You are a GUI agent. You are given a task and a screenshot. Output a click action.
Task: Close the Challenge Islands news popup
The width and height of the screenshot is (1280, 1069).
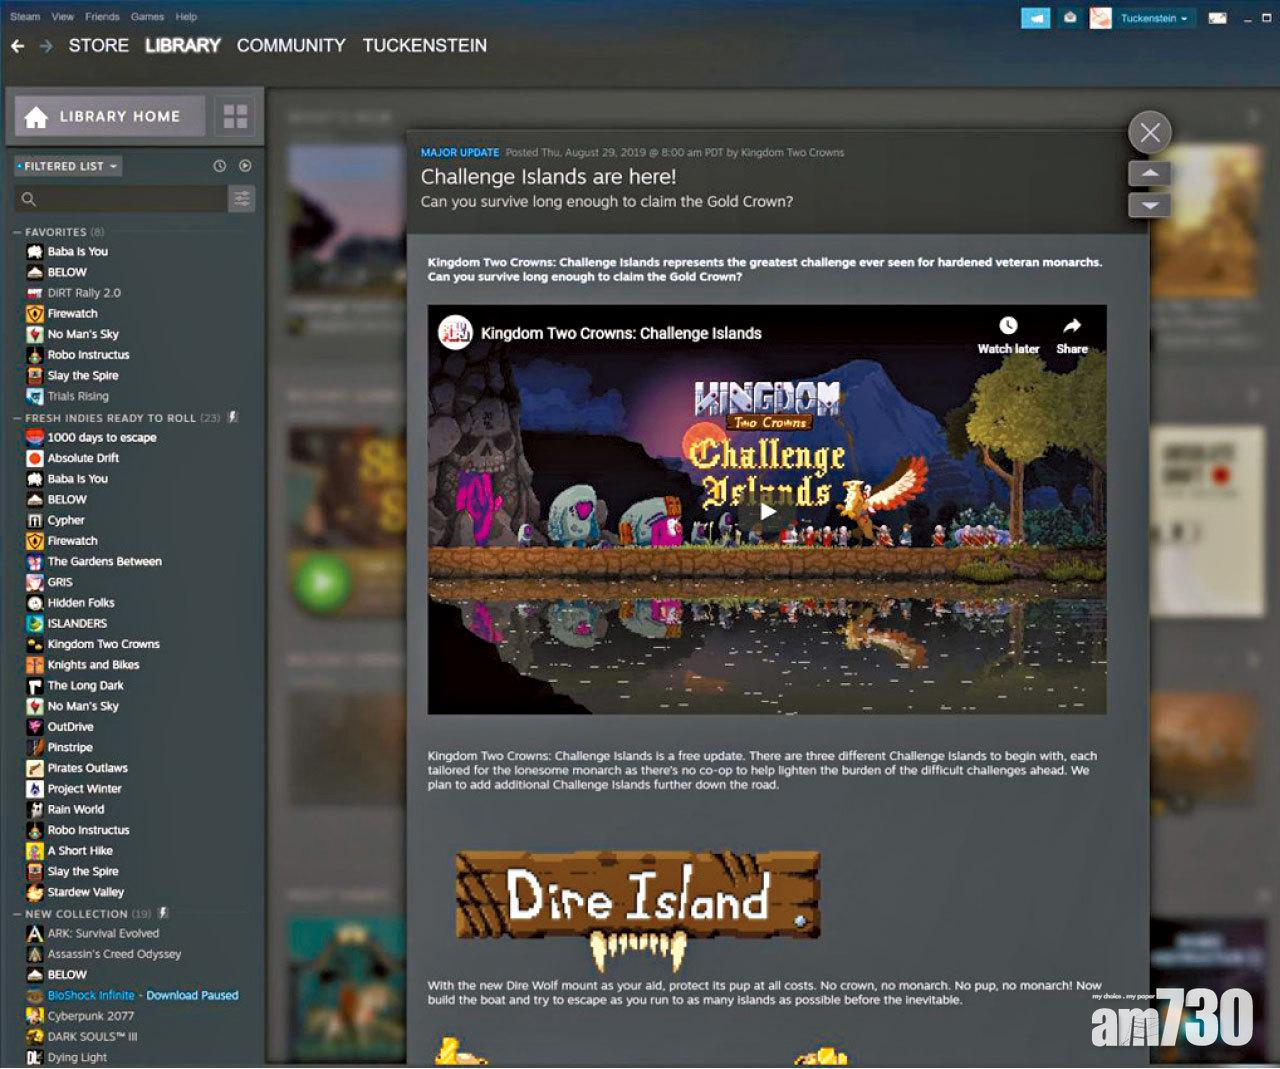[x=1150, y=132]
